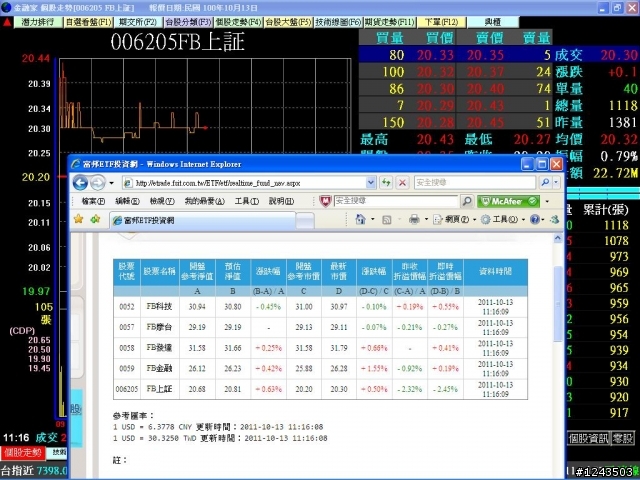Click the FB科技 row name cell

(x=159, y=307)
